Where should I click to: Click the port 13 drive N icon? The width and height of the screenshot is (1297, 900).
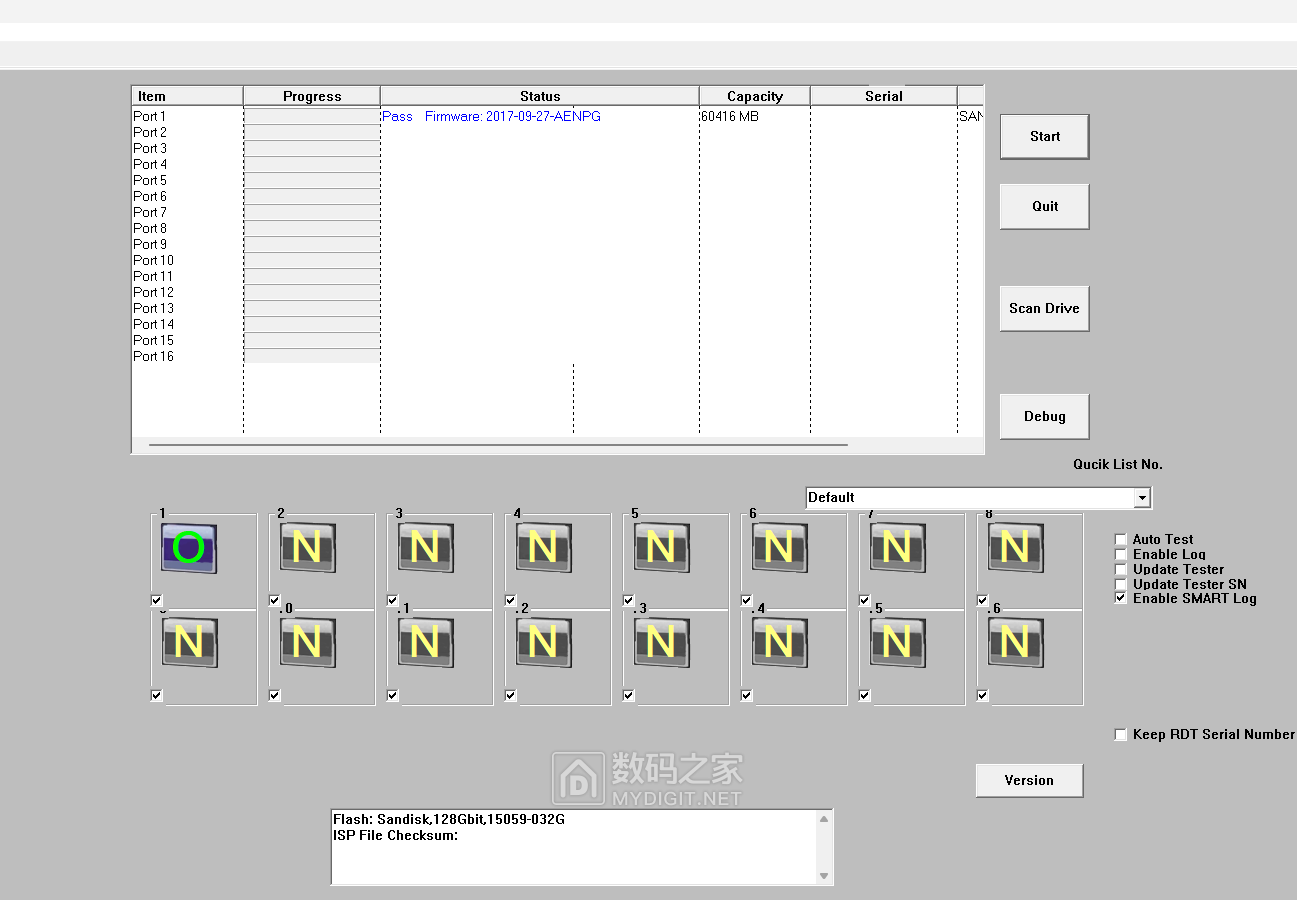[x=661, y=642]
